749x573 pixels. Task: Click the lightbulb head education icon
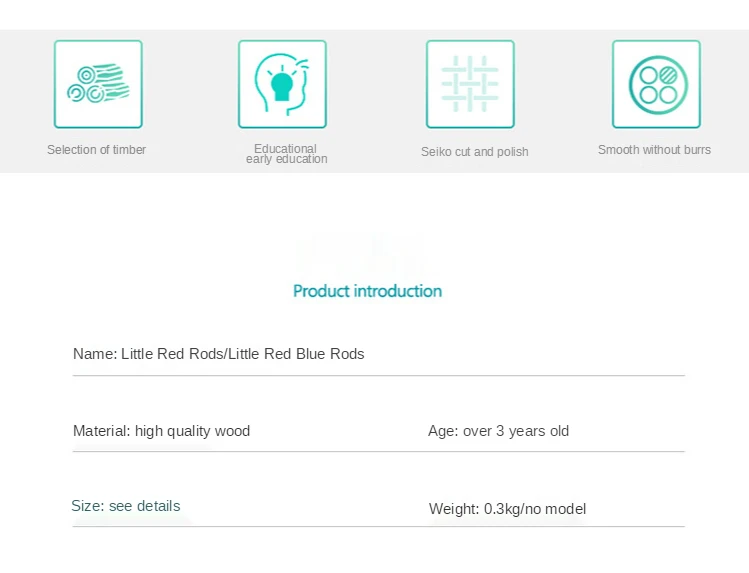[282, 84]
